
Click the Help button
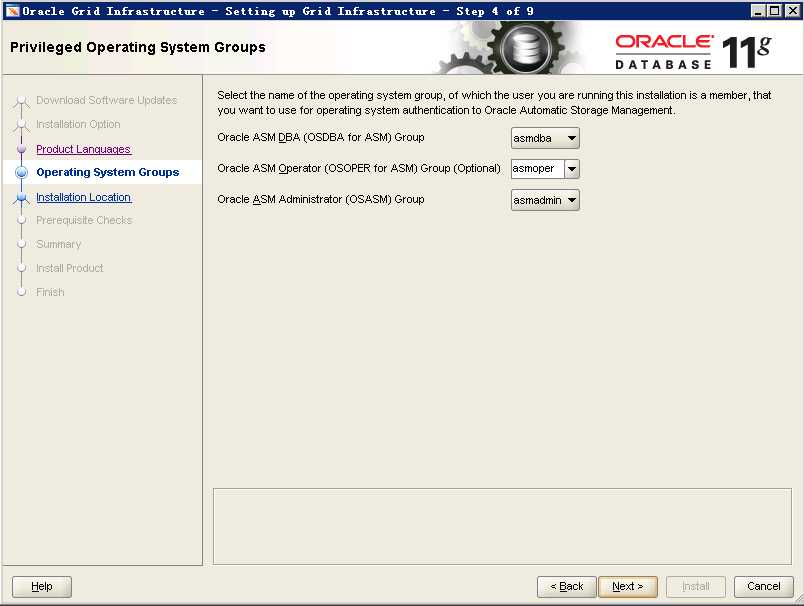42,587
